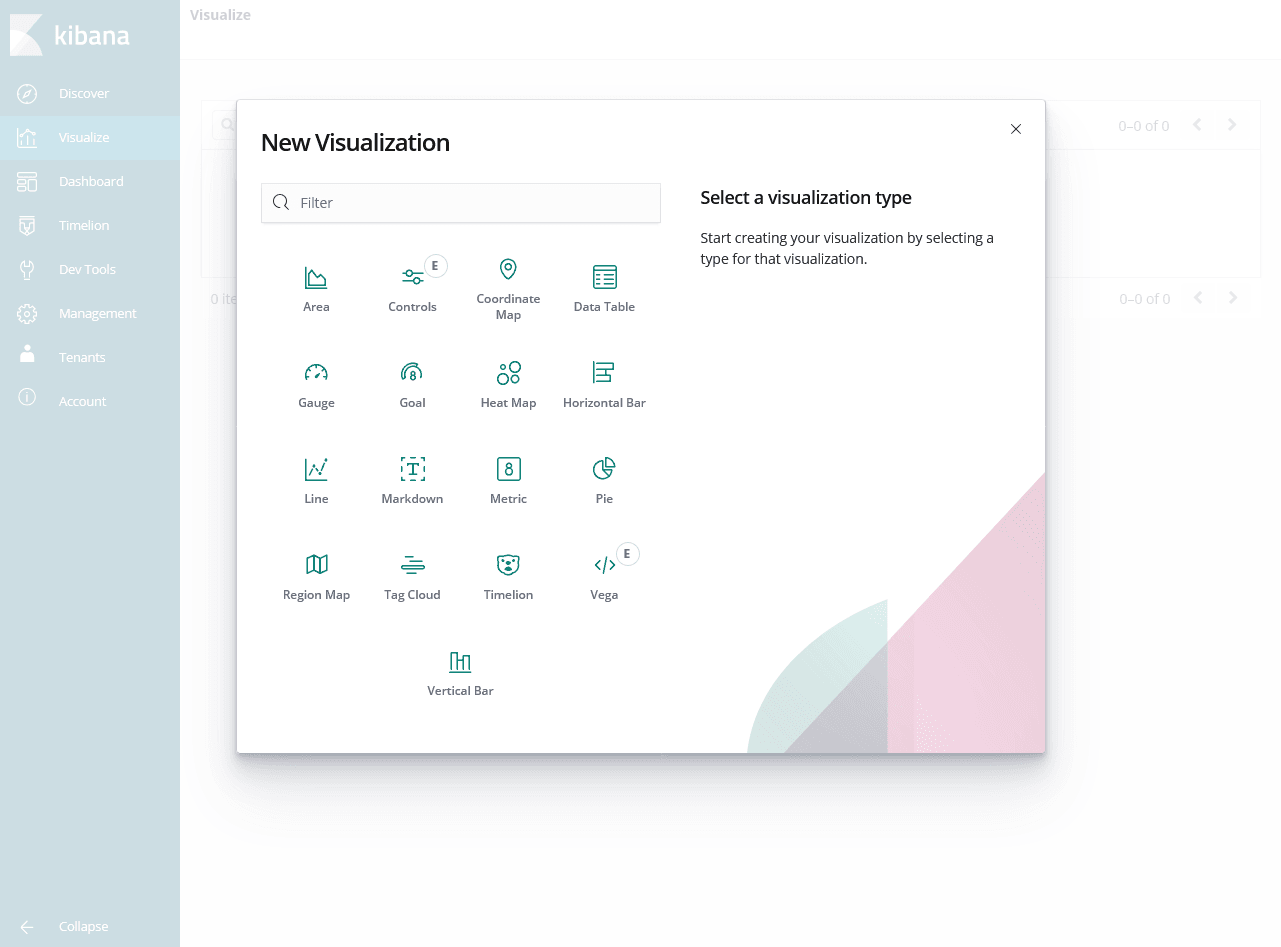Close the New Visualization dialog
The width and height of the screenshot is (1281, 947).
1016,129
